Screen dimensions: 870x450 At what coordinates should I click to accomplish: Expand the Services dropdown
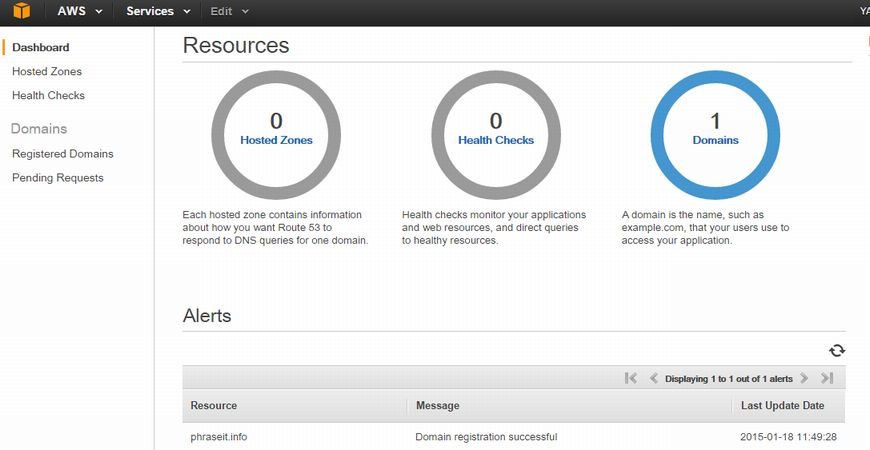coord(158,12)
